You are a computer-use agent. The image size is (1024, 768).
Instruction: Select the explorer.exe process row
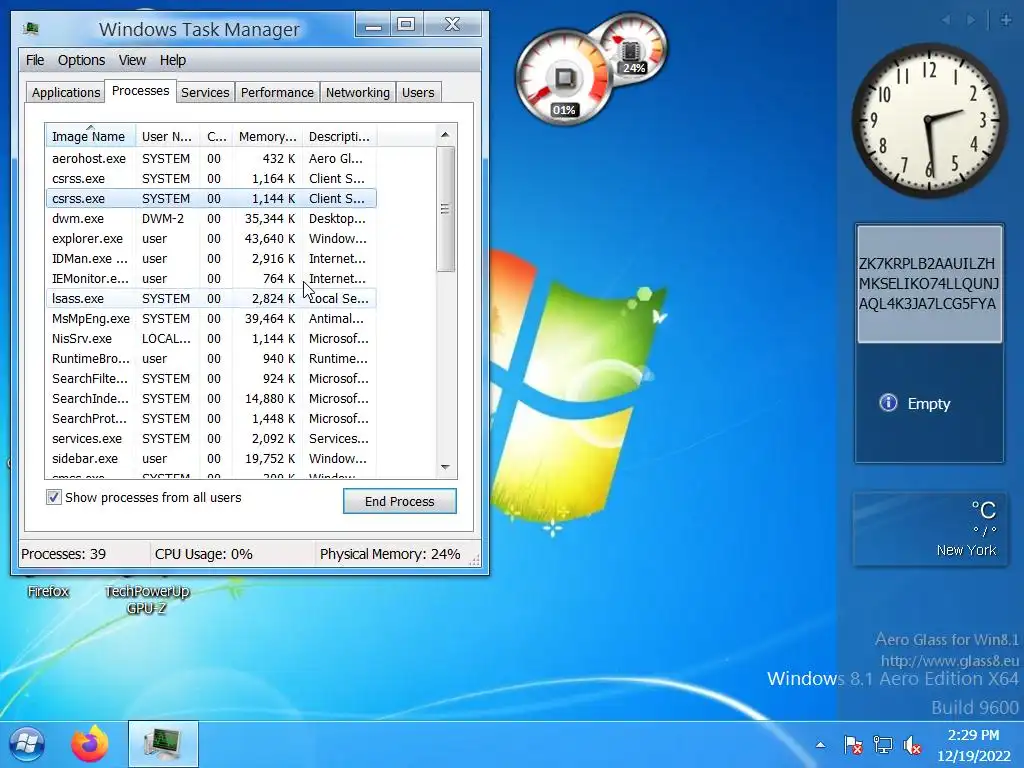pyautogui.click(x=211, y=239)
